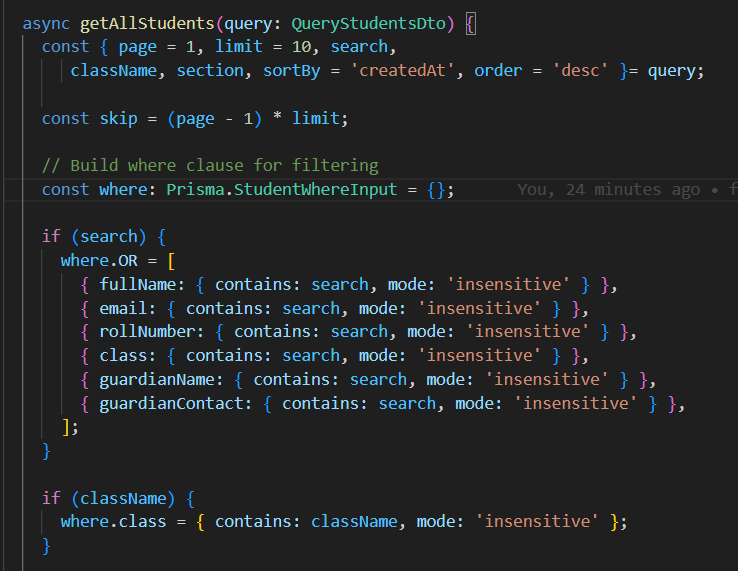Click the rollNumber filter key
Image resolution: width=738 pixels, height=571 pixels.
coord(147,332)
